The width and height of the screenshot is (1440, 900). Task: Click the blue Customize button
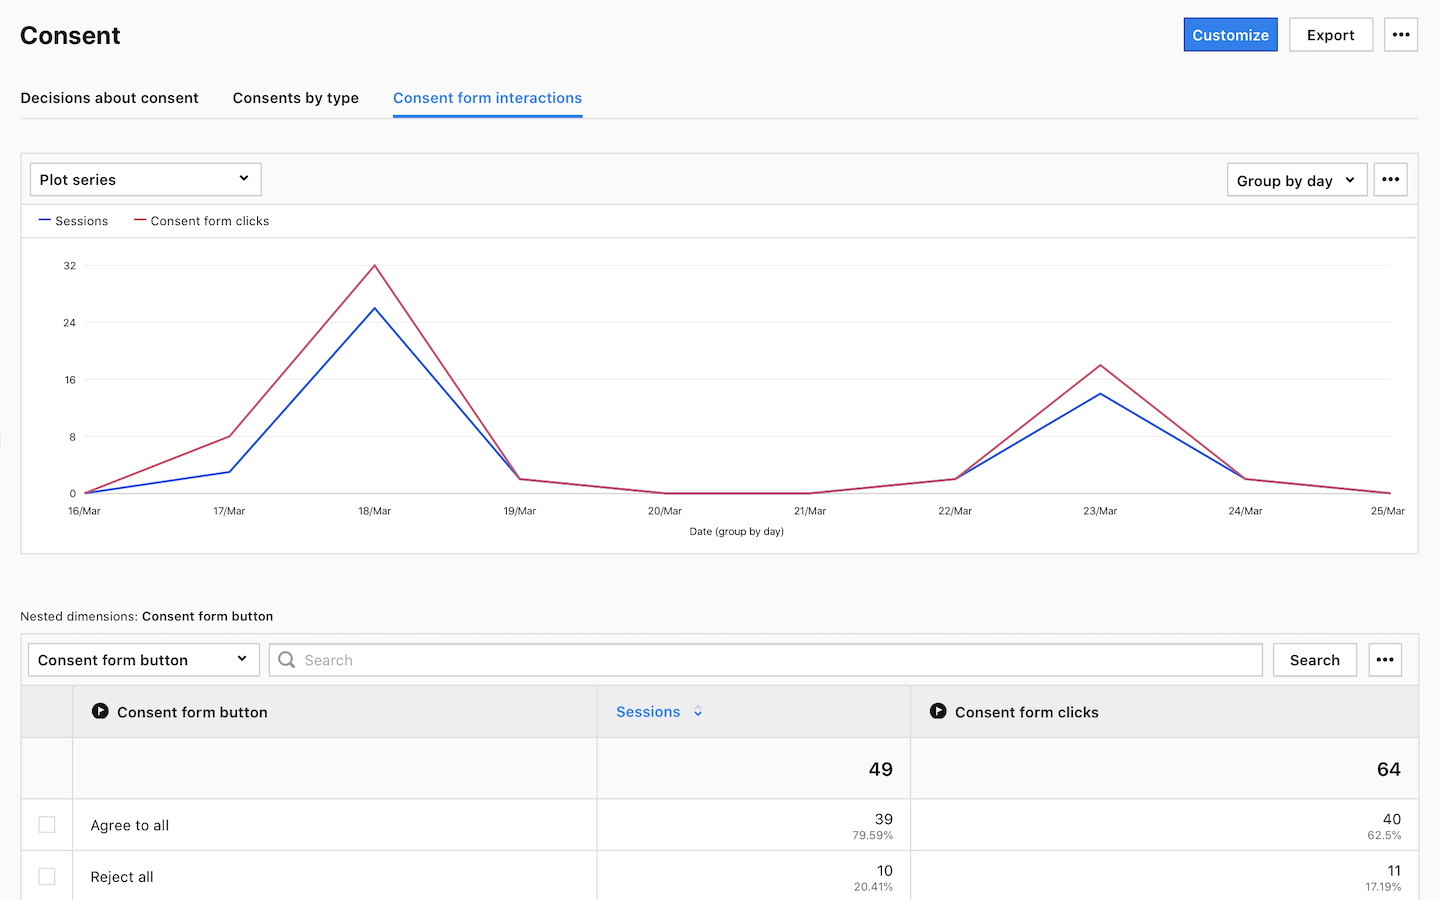(1230, 35)
